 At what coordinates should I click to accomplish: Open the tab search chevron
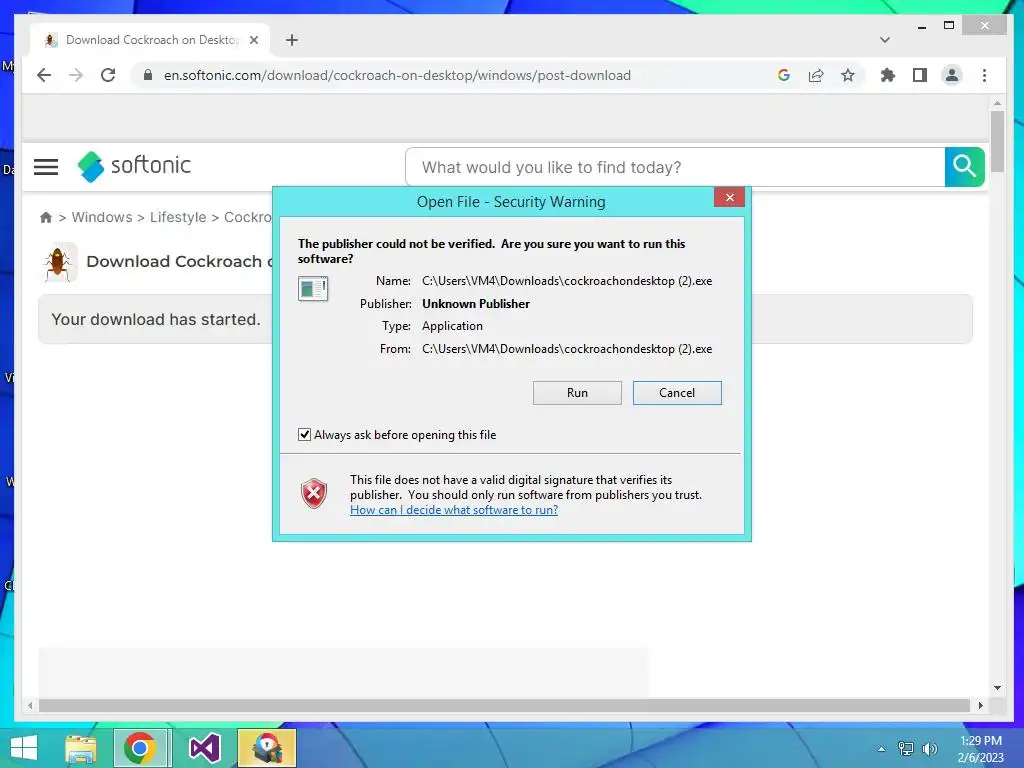pyautogui.click(x=885, y=40)
